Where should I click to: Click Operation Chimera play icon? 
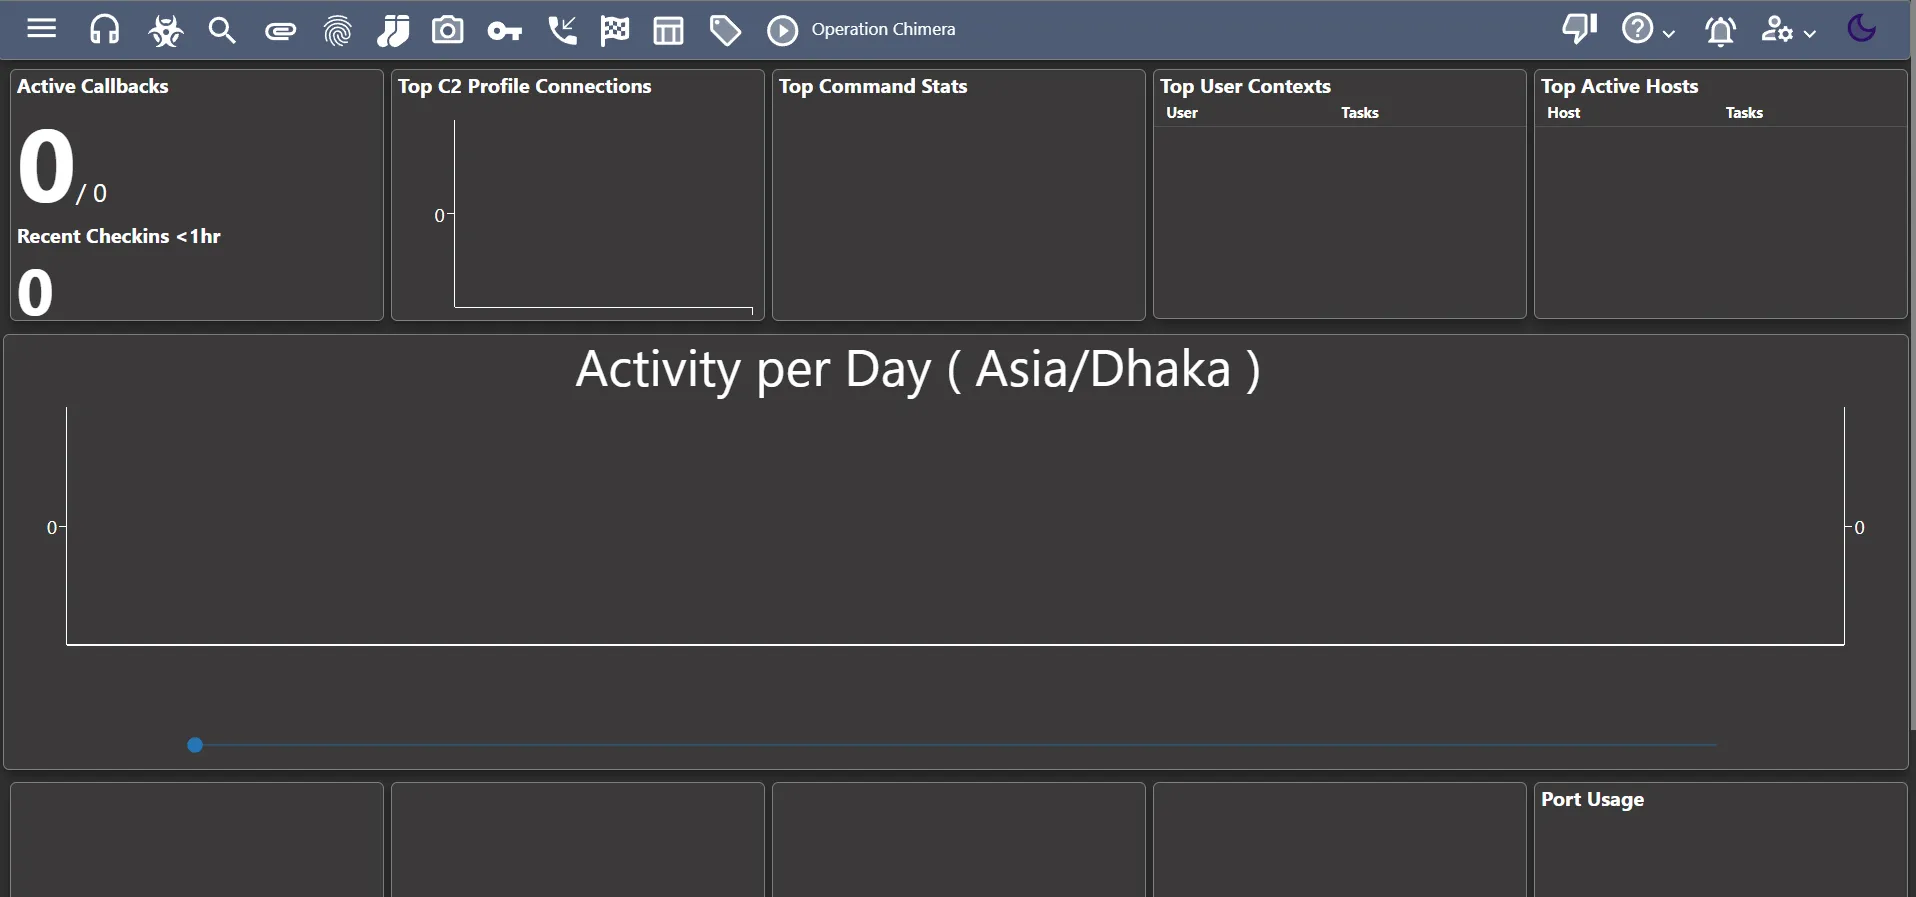tap(782, 31)
